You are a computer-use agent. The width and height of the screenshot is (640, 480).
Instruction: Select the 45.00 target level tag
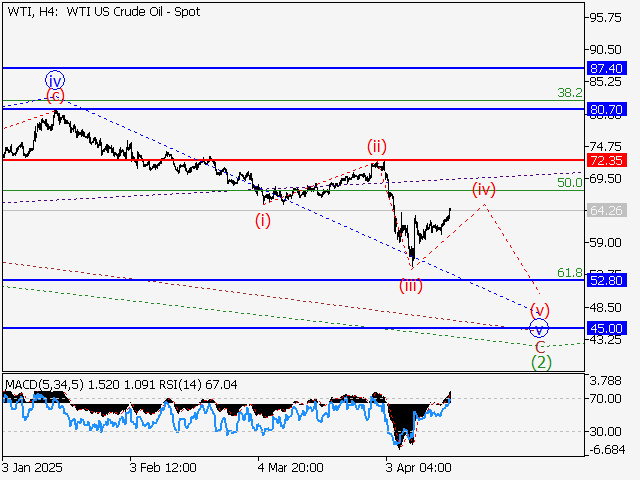607,328
